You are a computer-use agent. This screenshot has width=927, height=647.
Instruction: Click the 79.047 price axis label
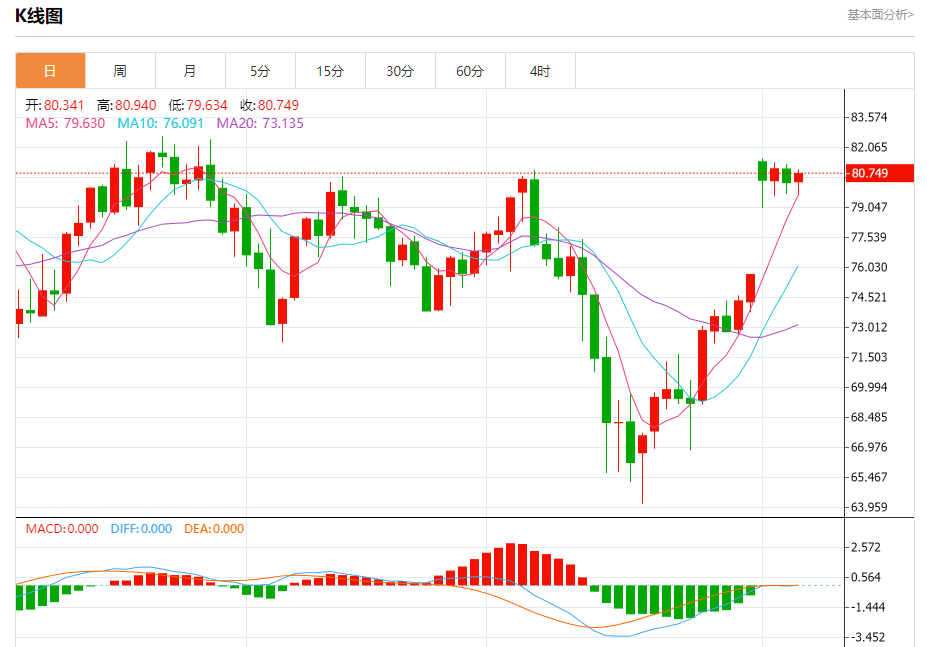[869, 207]
